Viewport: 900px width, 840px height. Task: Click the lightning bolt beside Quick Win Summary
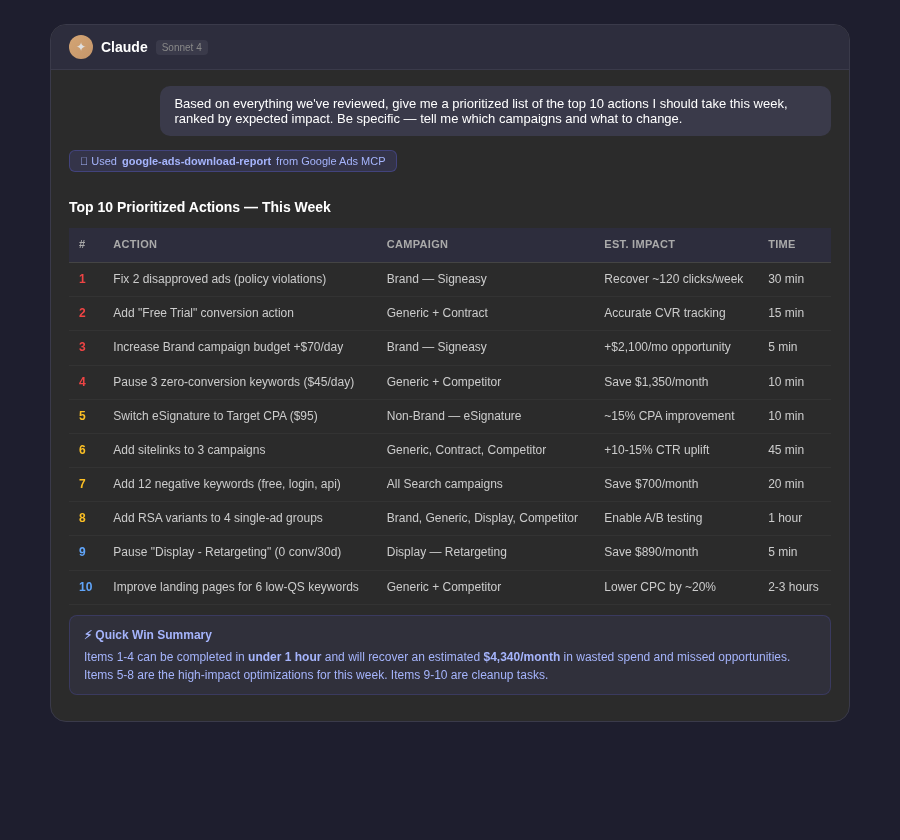click(x=88, y=635)
